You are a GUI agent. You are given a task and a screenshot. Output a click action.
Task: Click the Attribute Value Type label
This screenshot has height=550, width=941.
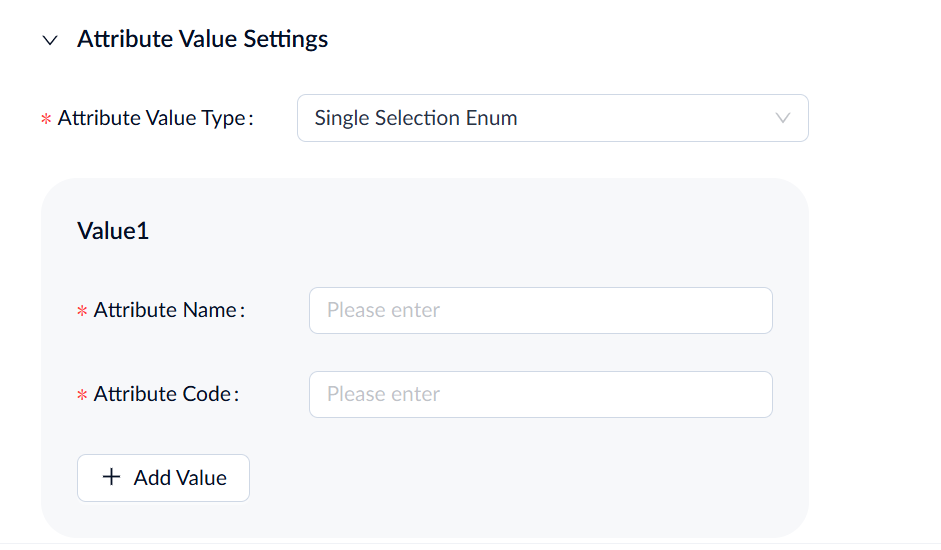(154, 118)
